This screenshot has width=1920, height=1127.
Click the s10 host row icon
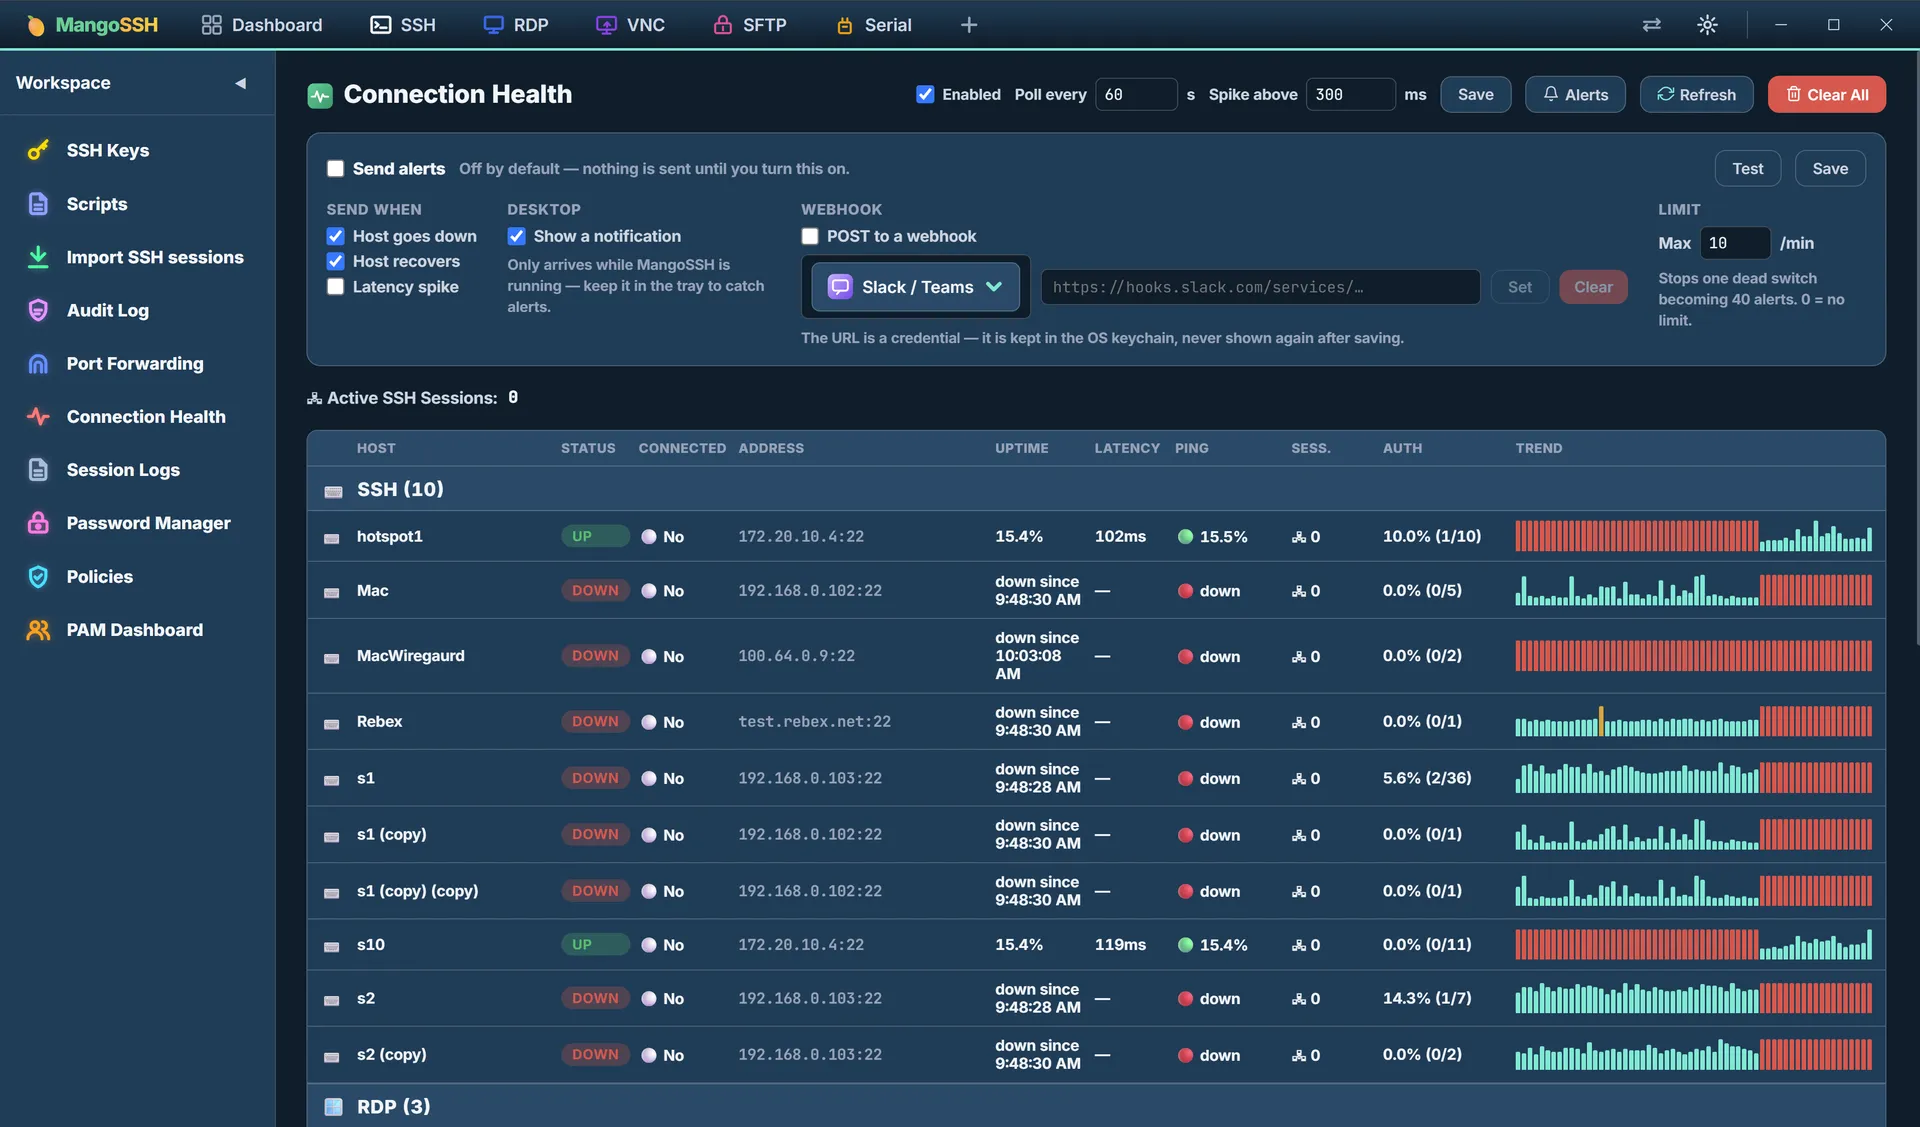tap(332, 946)
